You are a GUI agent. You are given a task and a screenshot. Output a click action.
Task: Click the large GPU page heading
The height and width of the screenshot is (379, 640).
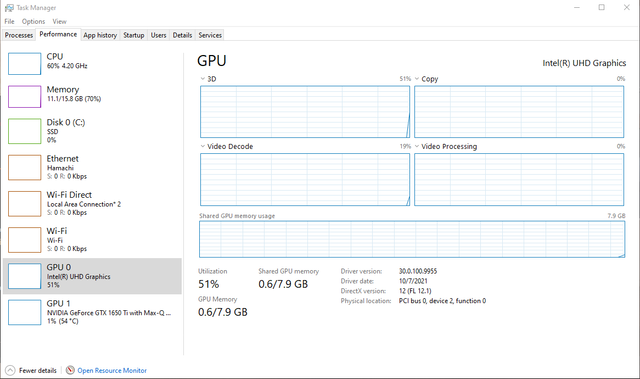click(x=211, y=61)
